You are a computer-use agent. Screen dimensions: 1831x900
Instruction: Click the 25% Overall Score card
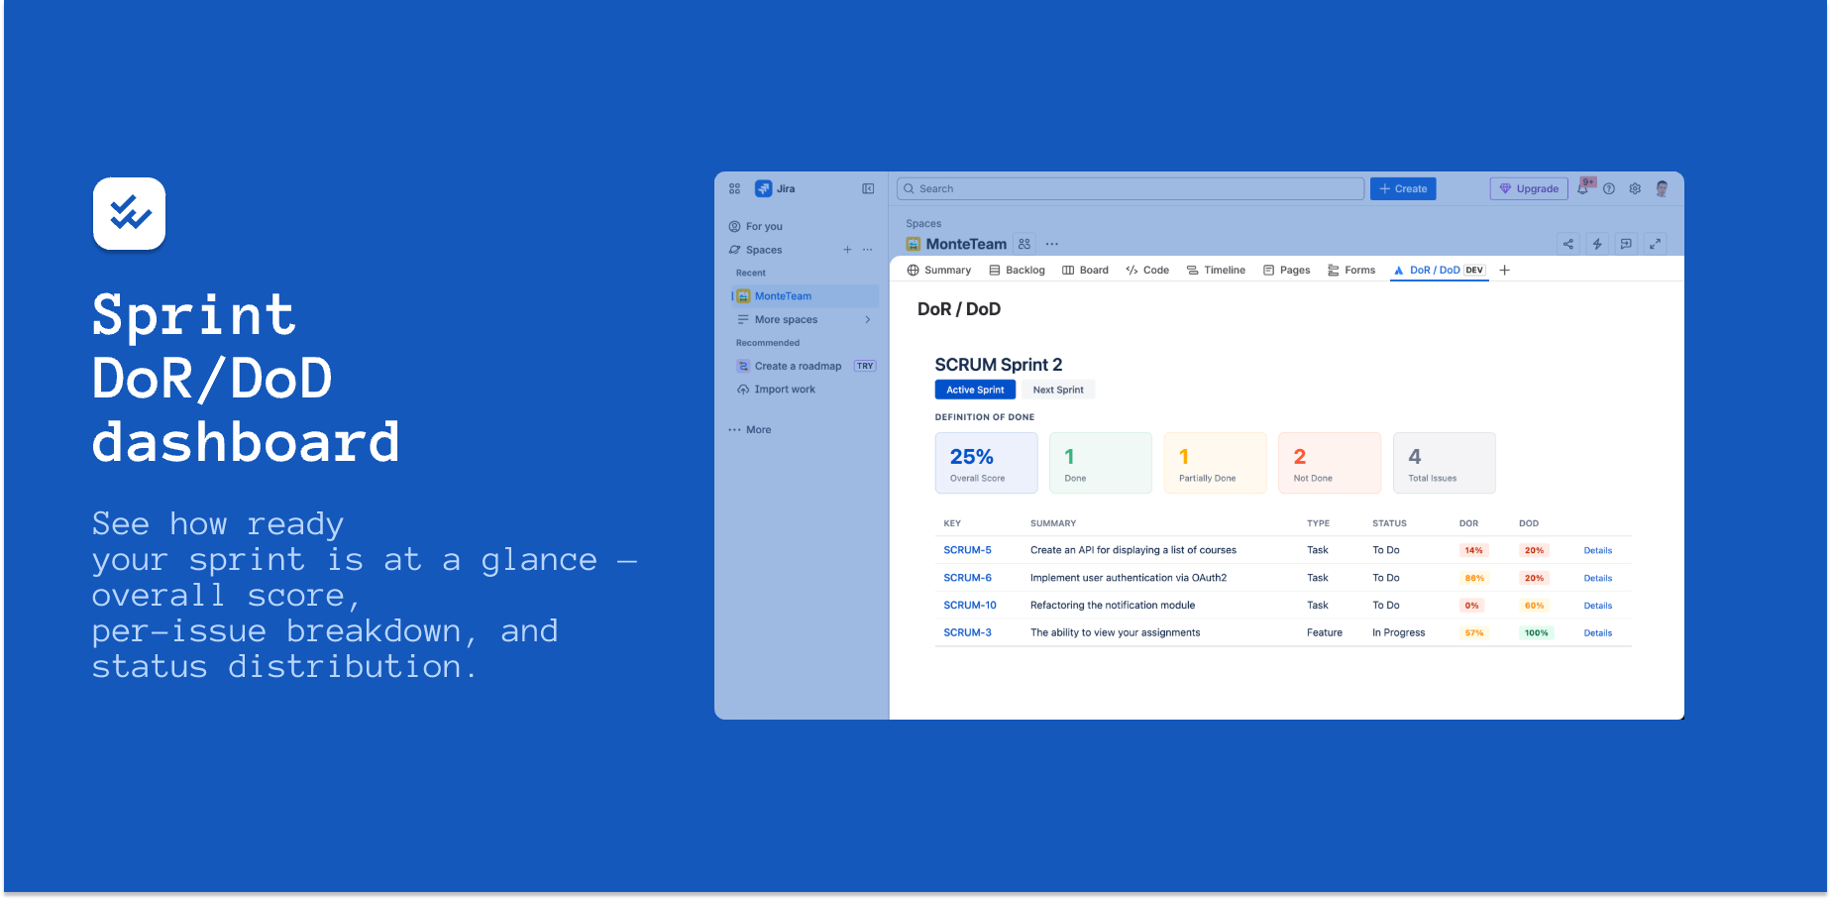[986, 463]
